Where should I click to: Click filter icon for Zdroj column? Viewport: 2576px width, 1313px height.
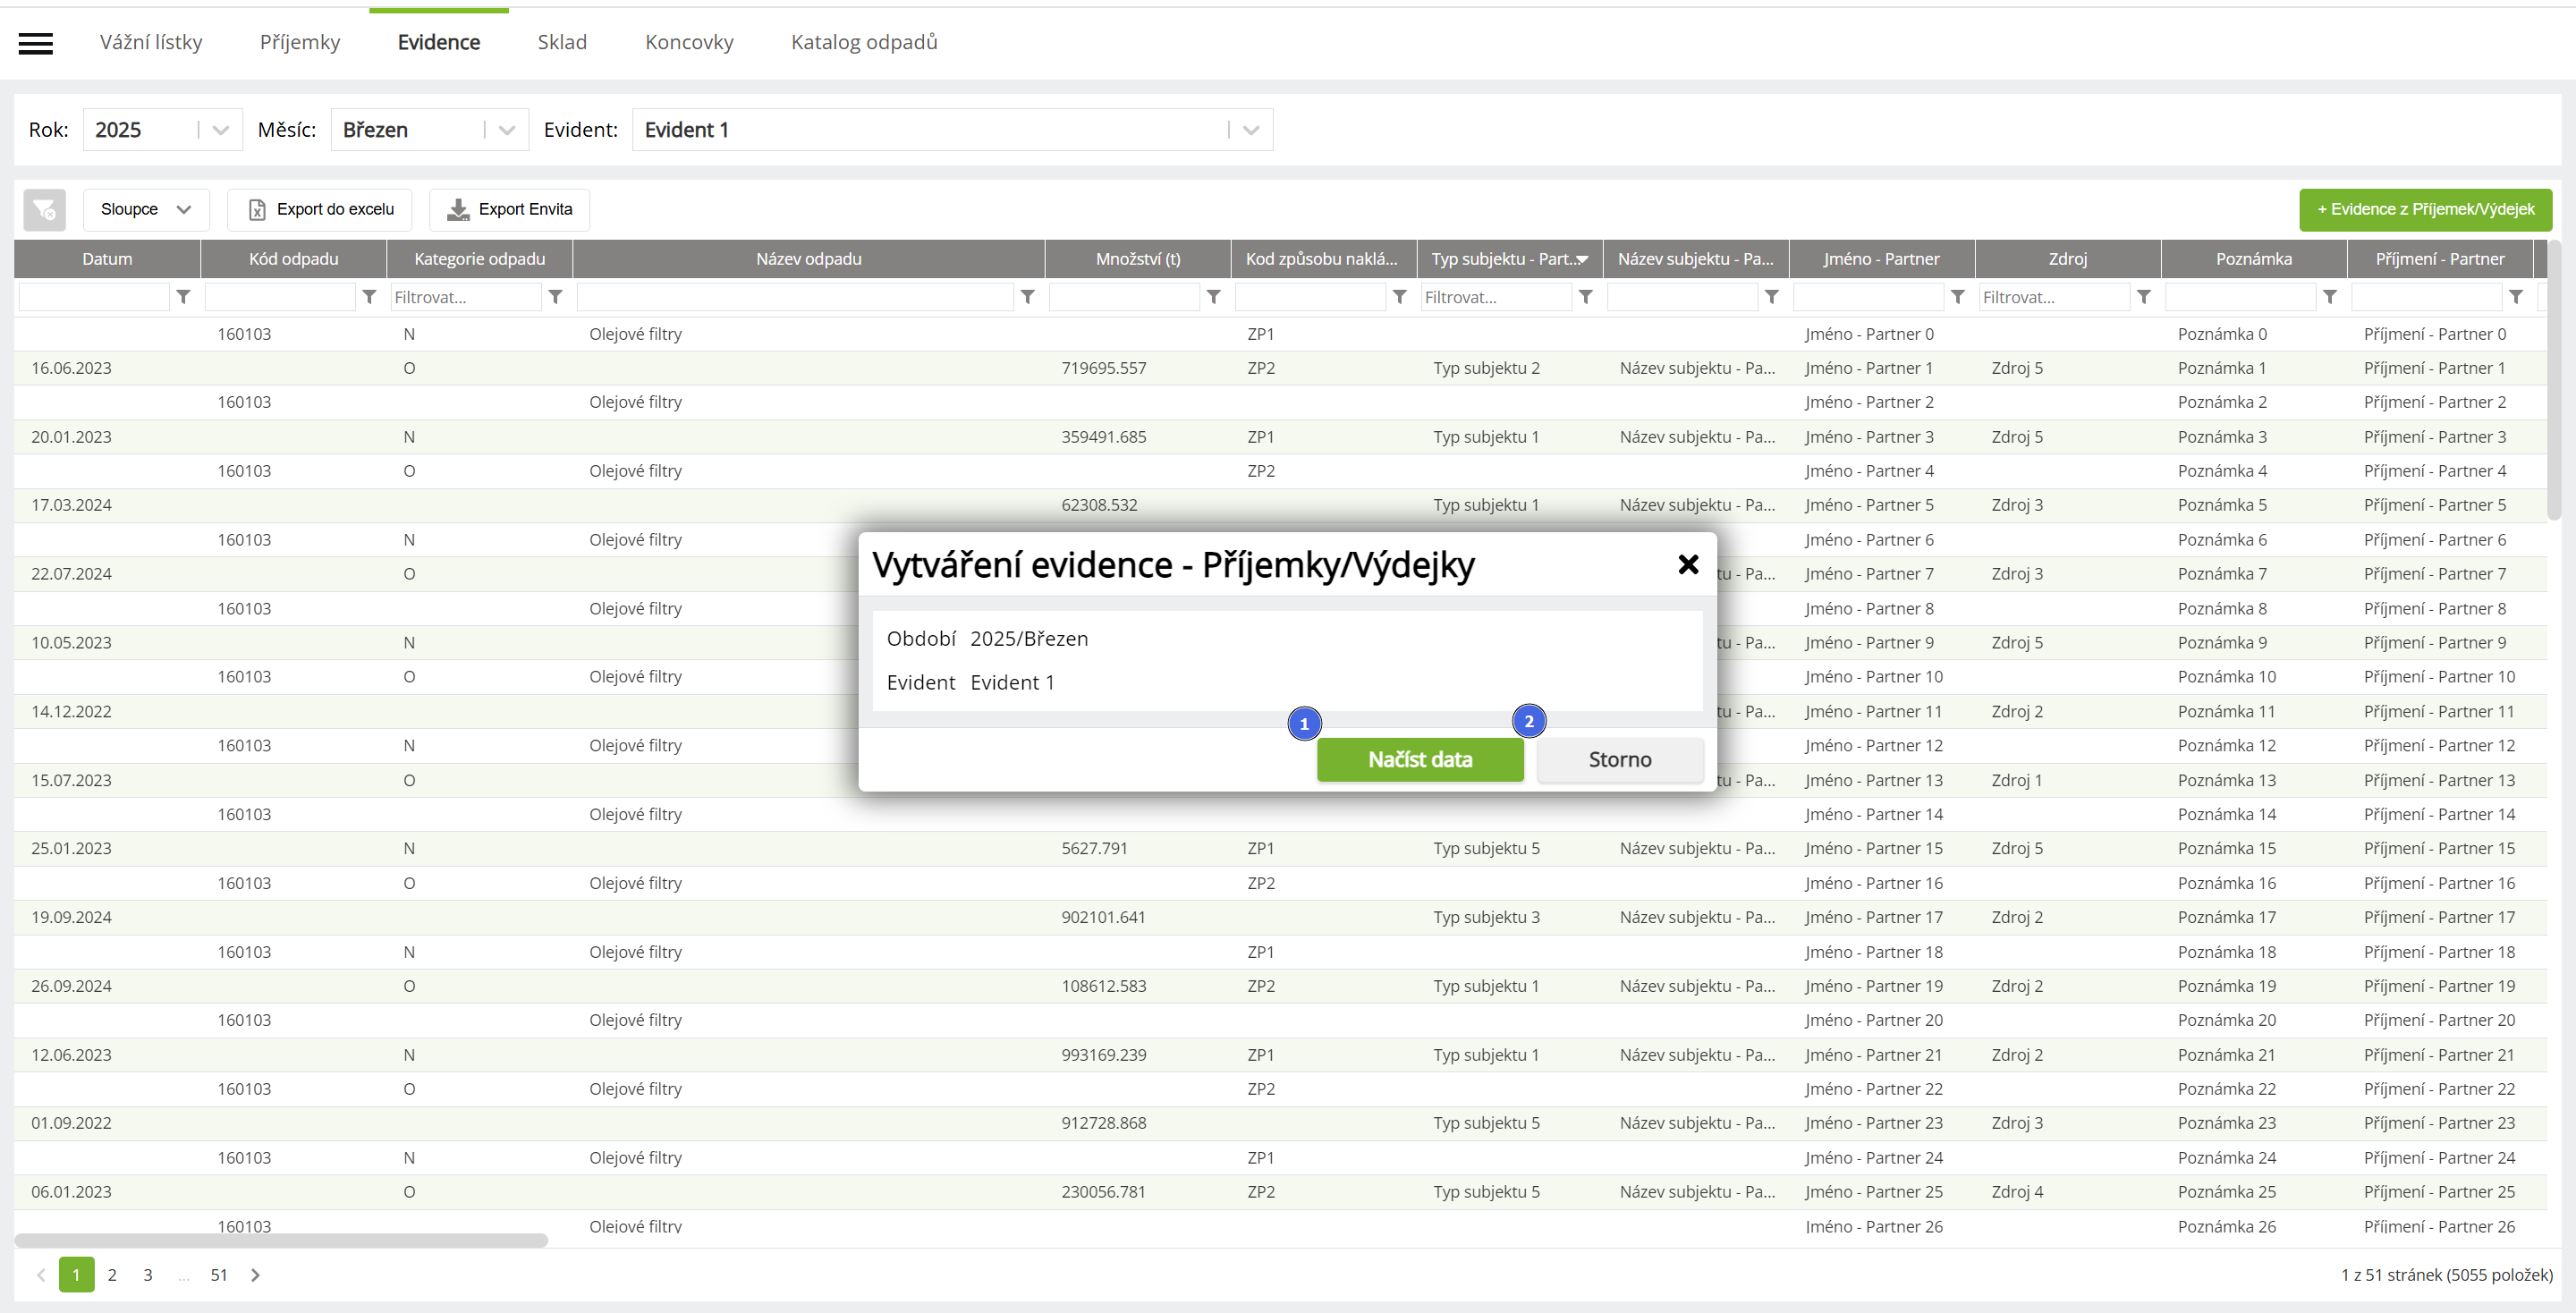click(2144, 297)
